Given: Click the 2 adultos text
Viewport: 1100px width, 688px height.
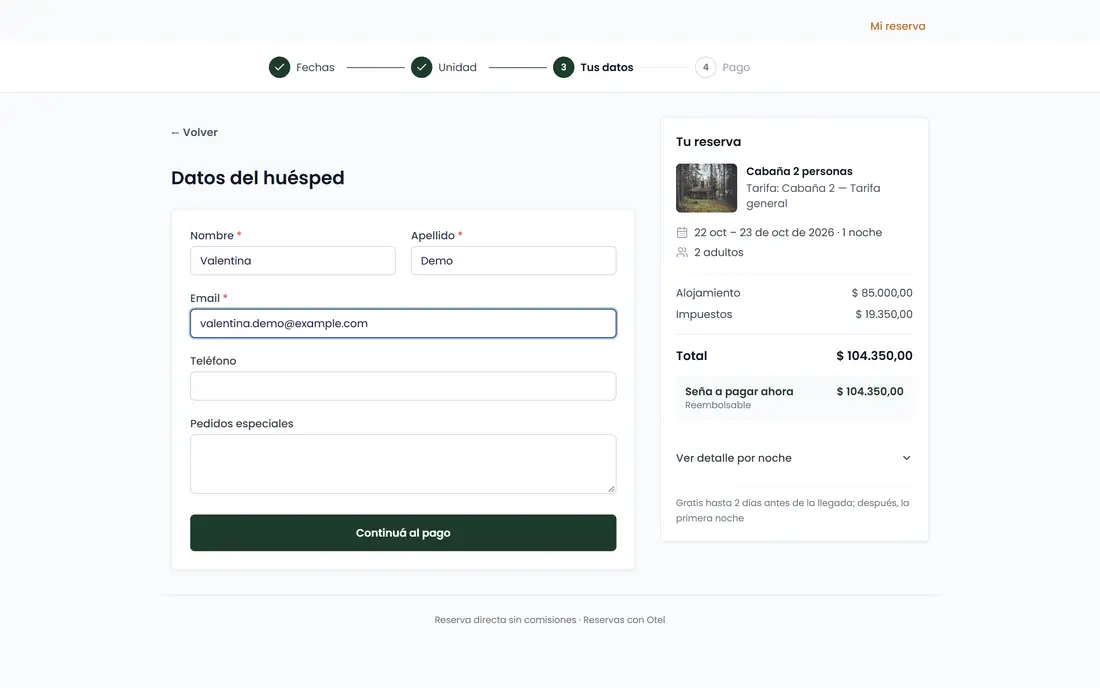Looking at the screenshot, I should [719, 252].
